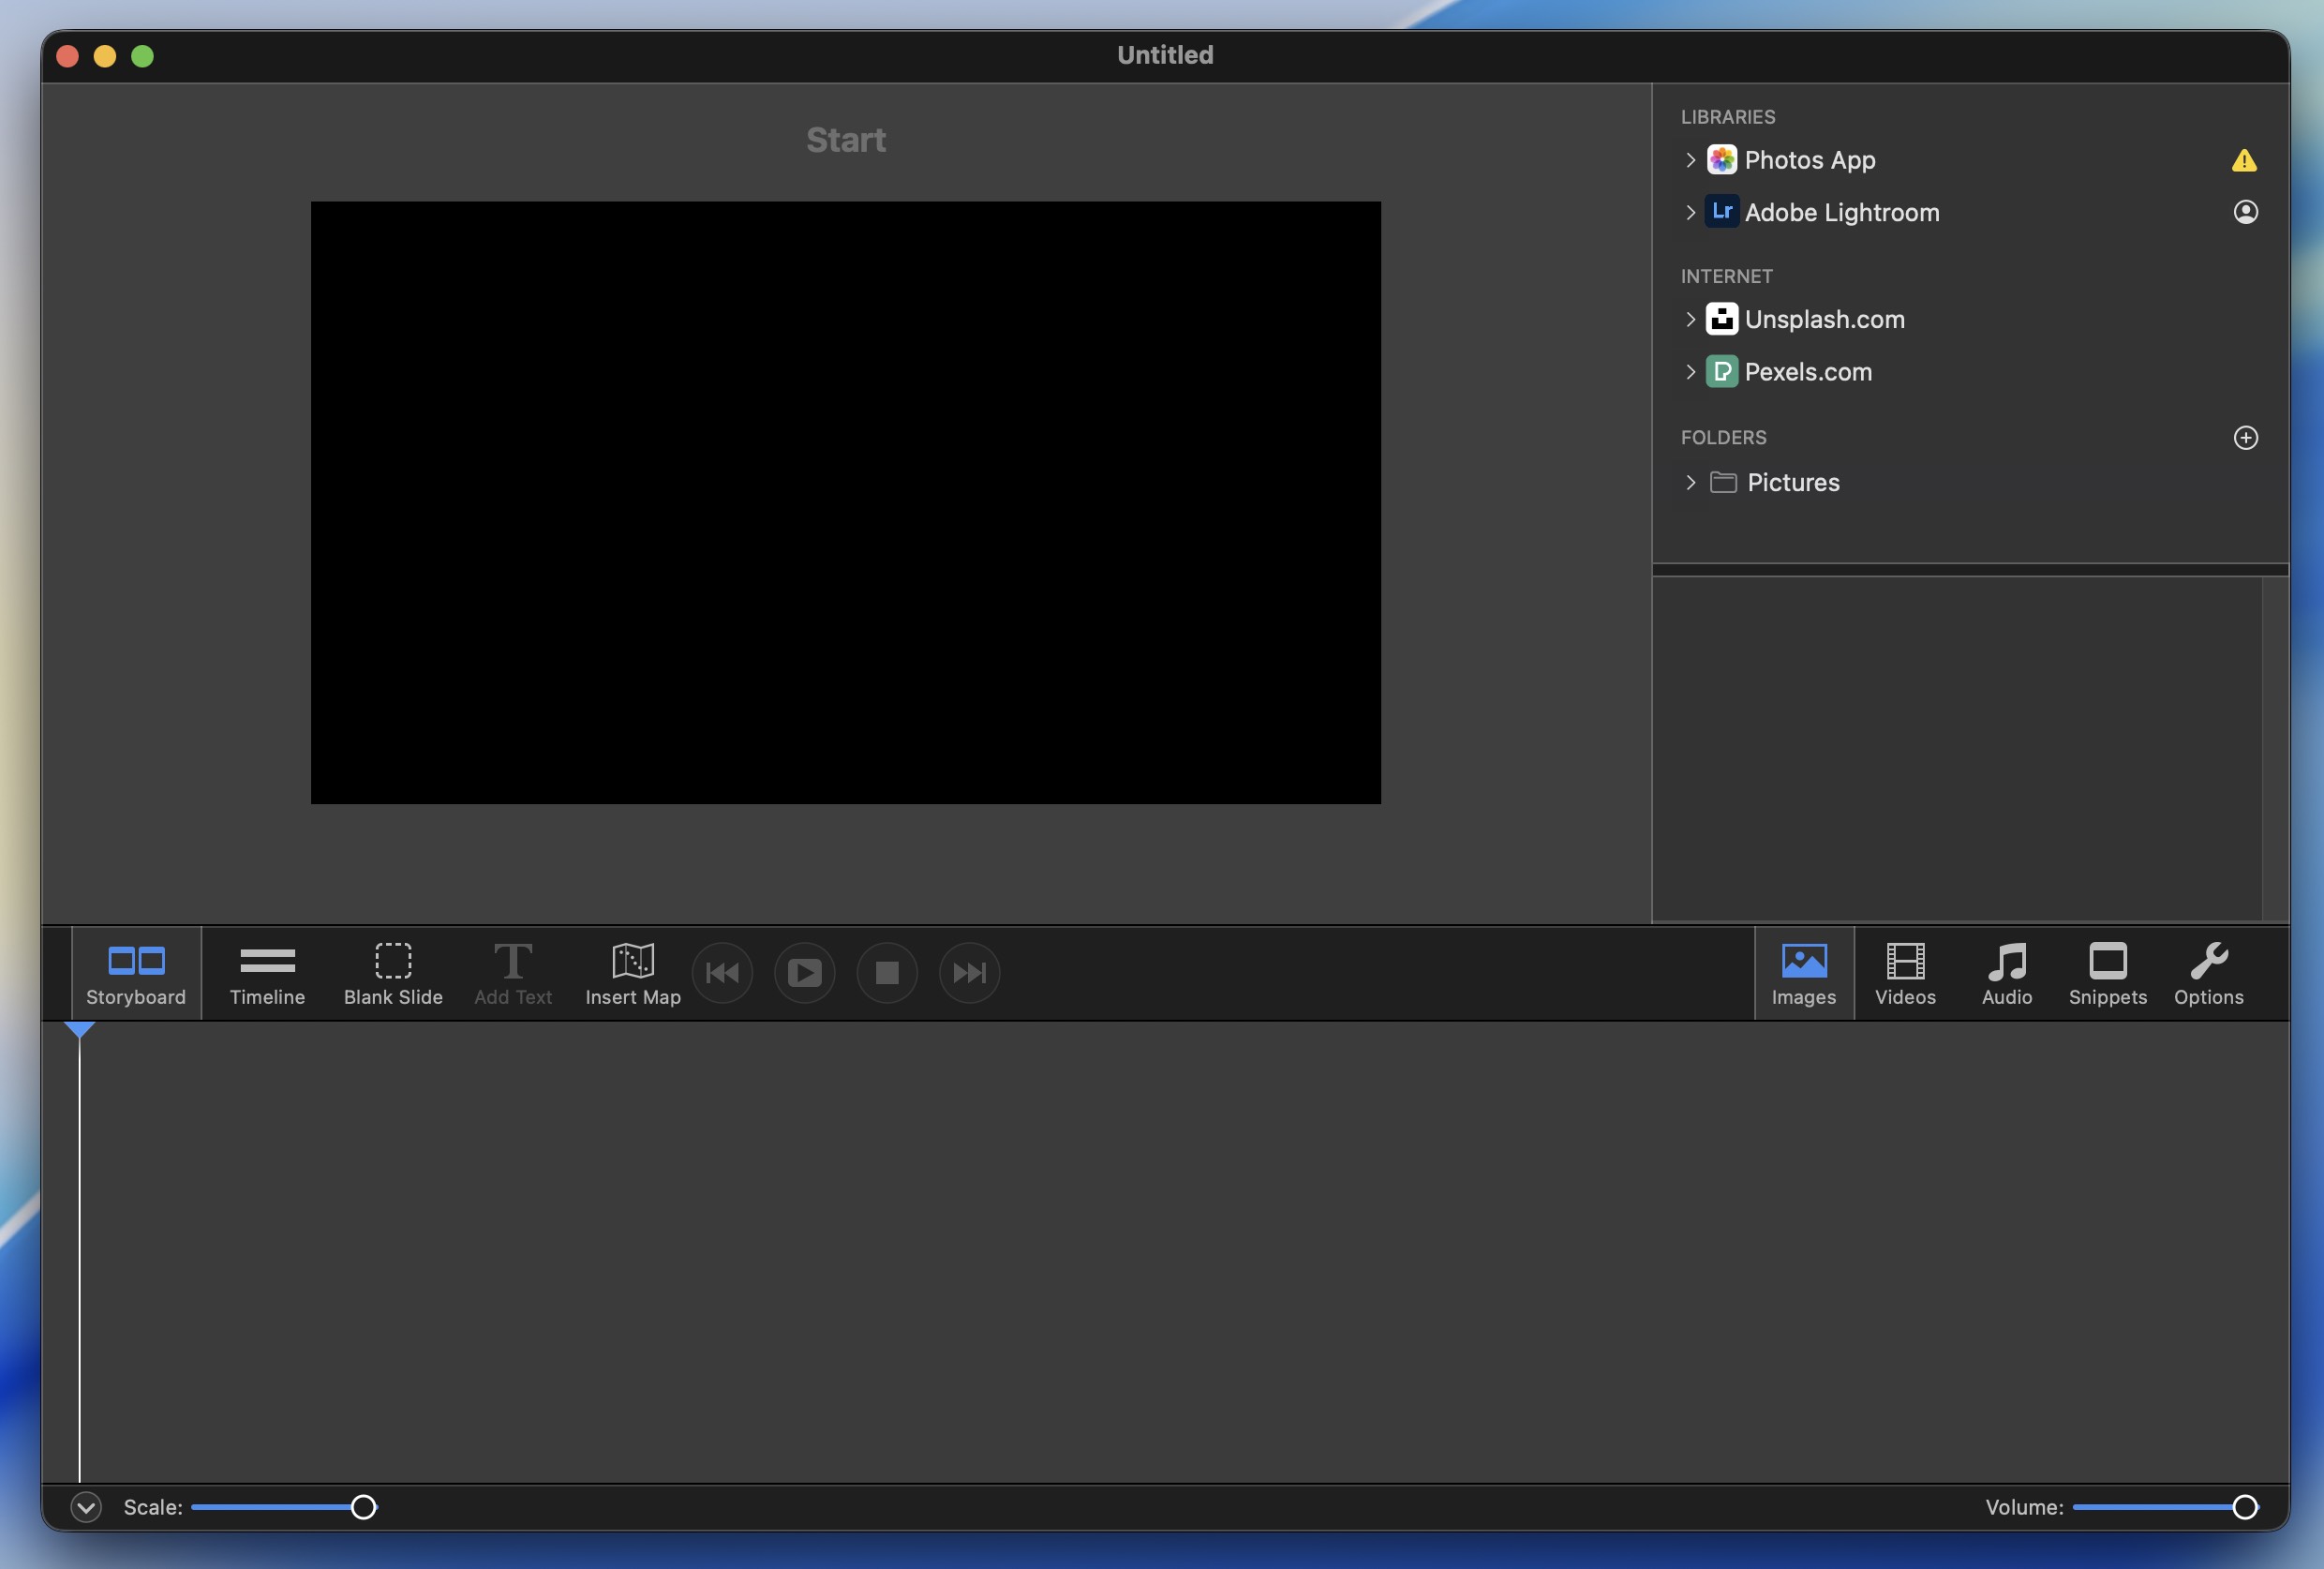This screenshot has width=2324, height=1569.
Task: Expand the Unsplash.com source
Action: pyautogui.click(x=1690, y=319)
